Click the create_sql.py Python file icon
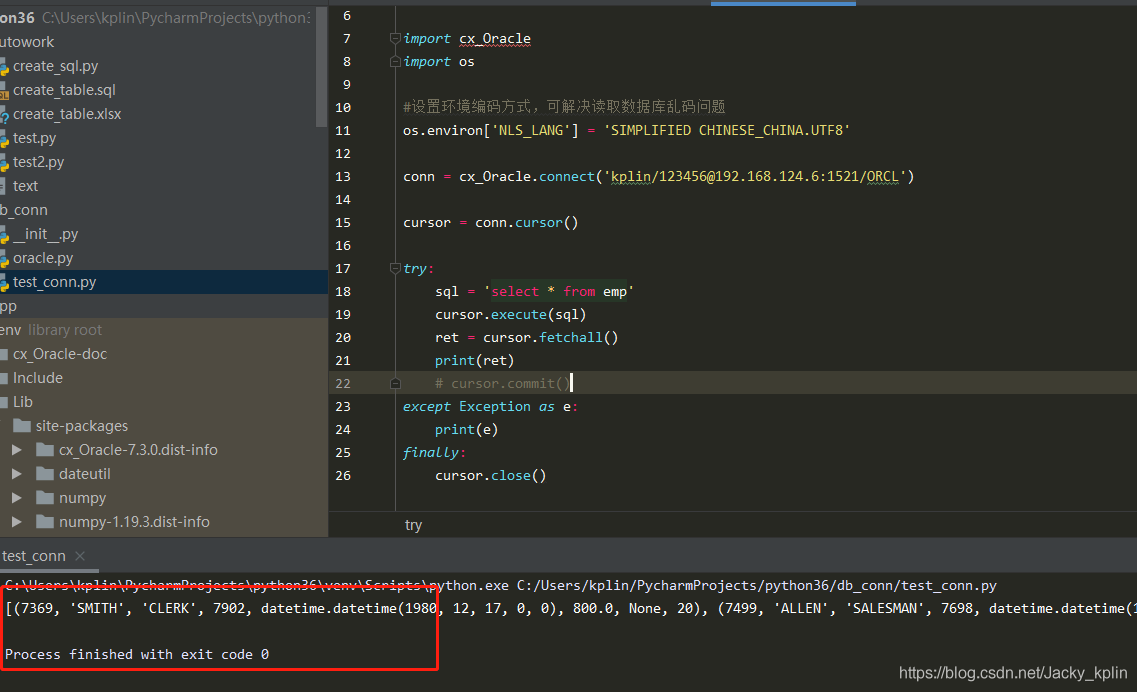1137x692 pixels. tap(3, 66)
